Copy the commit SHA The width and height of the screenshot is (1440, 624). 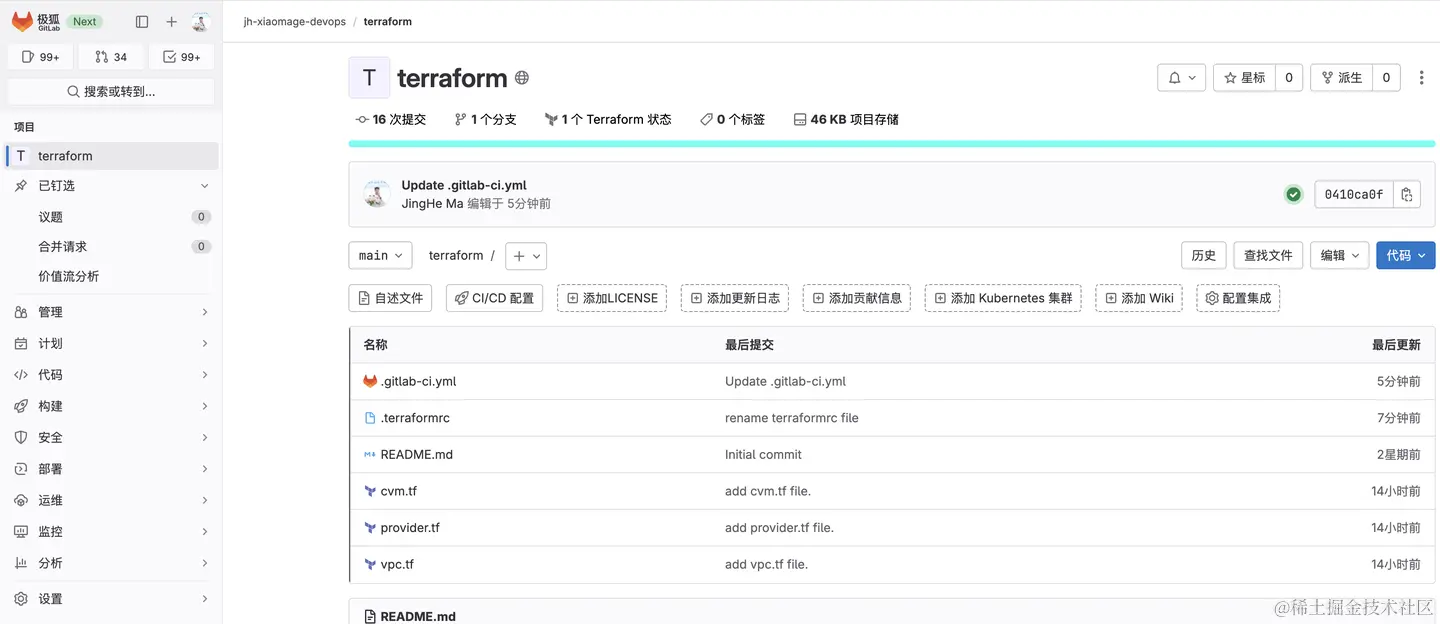pyautogui.click(x=1407, y=194)
